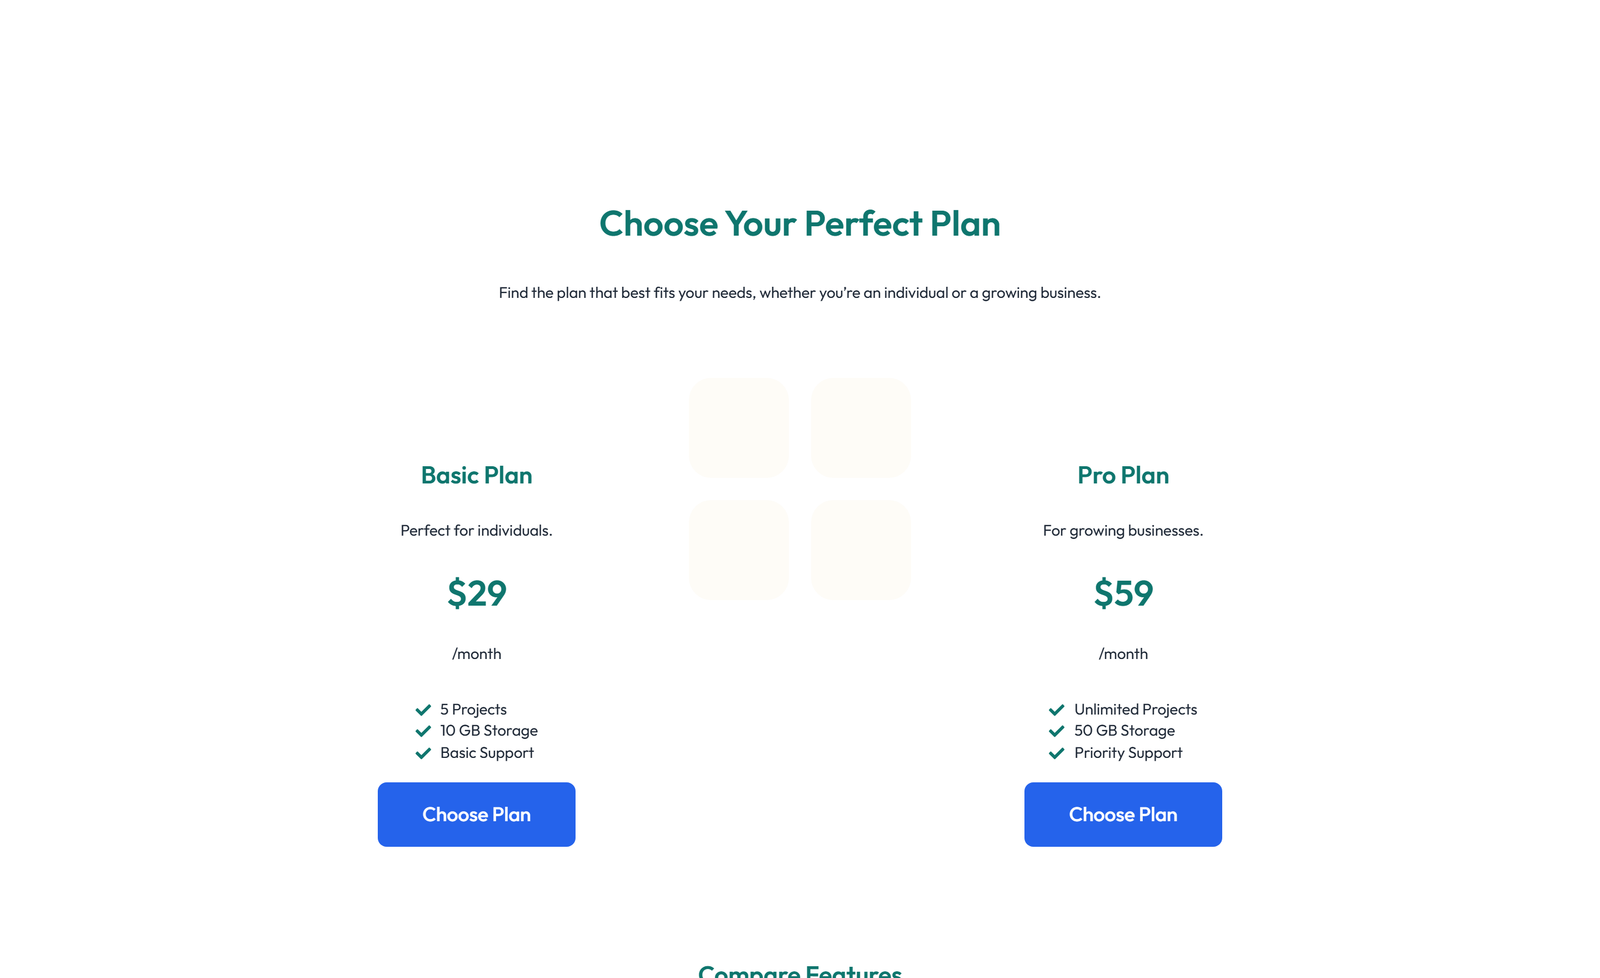Image resolution: width=1600 pixels, height=978 pixels.
Task: Select the Pro Plan heading
Action: (x=1123, y=475)
